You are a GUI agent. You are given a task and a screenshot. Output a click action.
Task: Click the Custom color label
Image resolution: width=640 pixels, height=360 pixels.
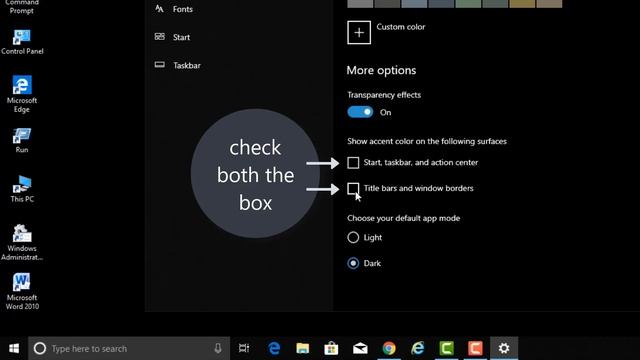pyautogui.click(x=400, y=27)
